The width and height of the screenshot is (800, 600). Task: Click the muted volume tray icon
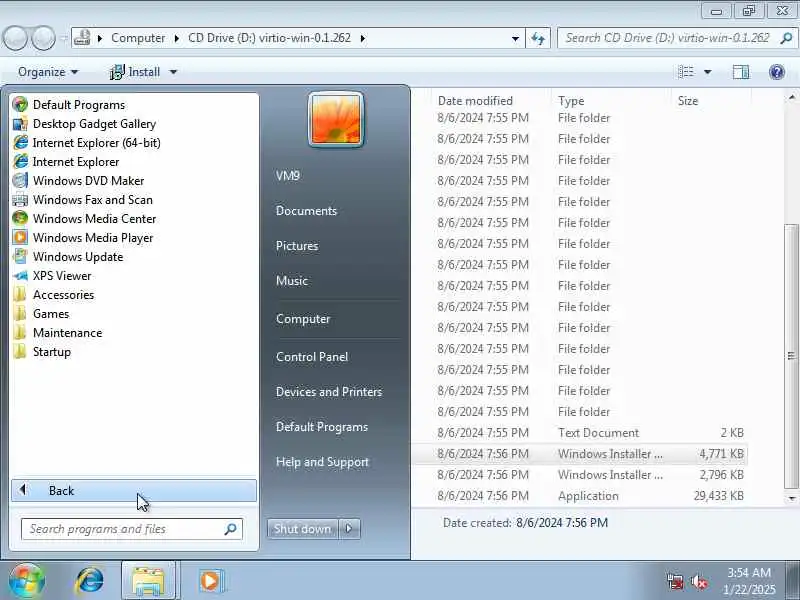tap(699, 581)
